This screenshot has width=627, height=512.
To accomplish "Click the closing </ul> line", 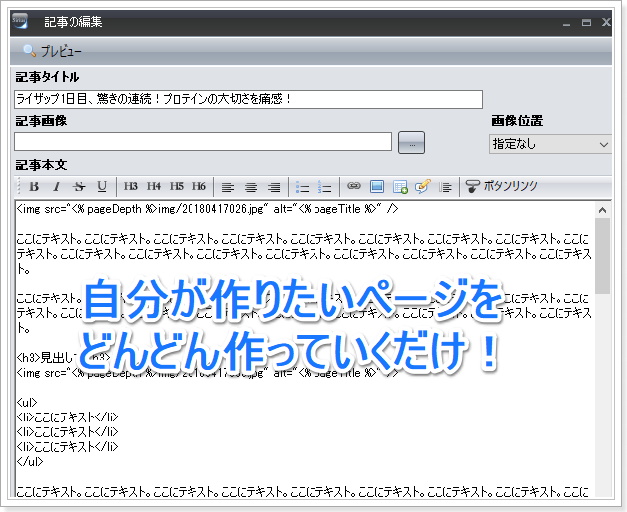I will point(30,461).
